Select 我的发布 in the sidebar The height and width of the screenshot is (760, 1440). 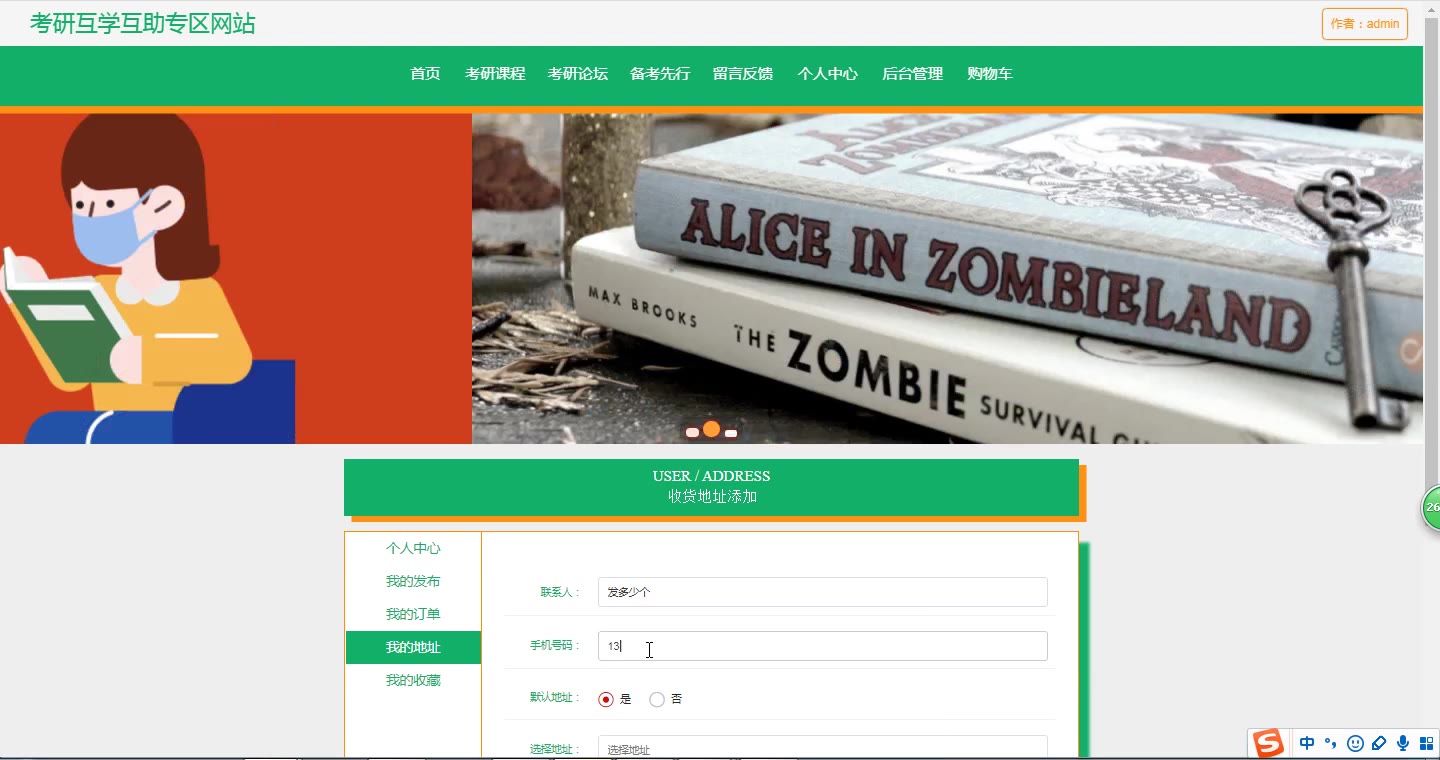[x=413, y=581]
